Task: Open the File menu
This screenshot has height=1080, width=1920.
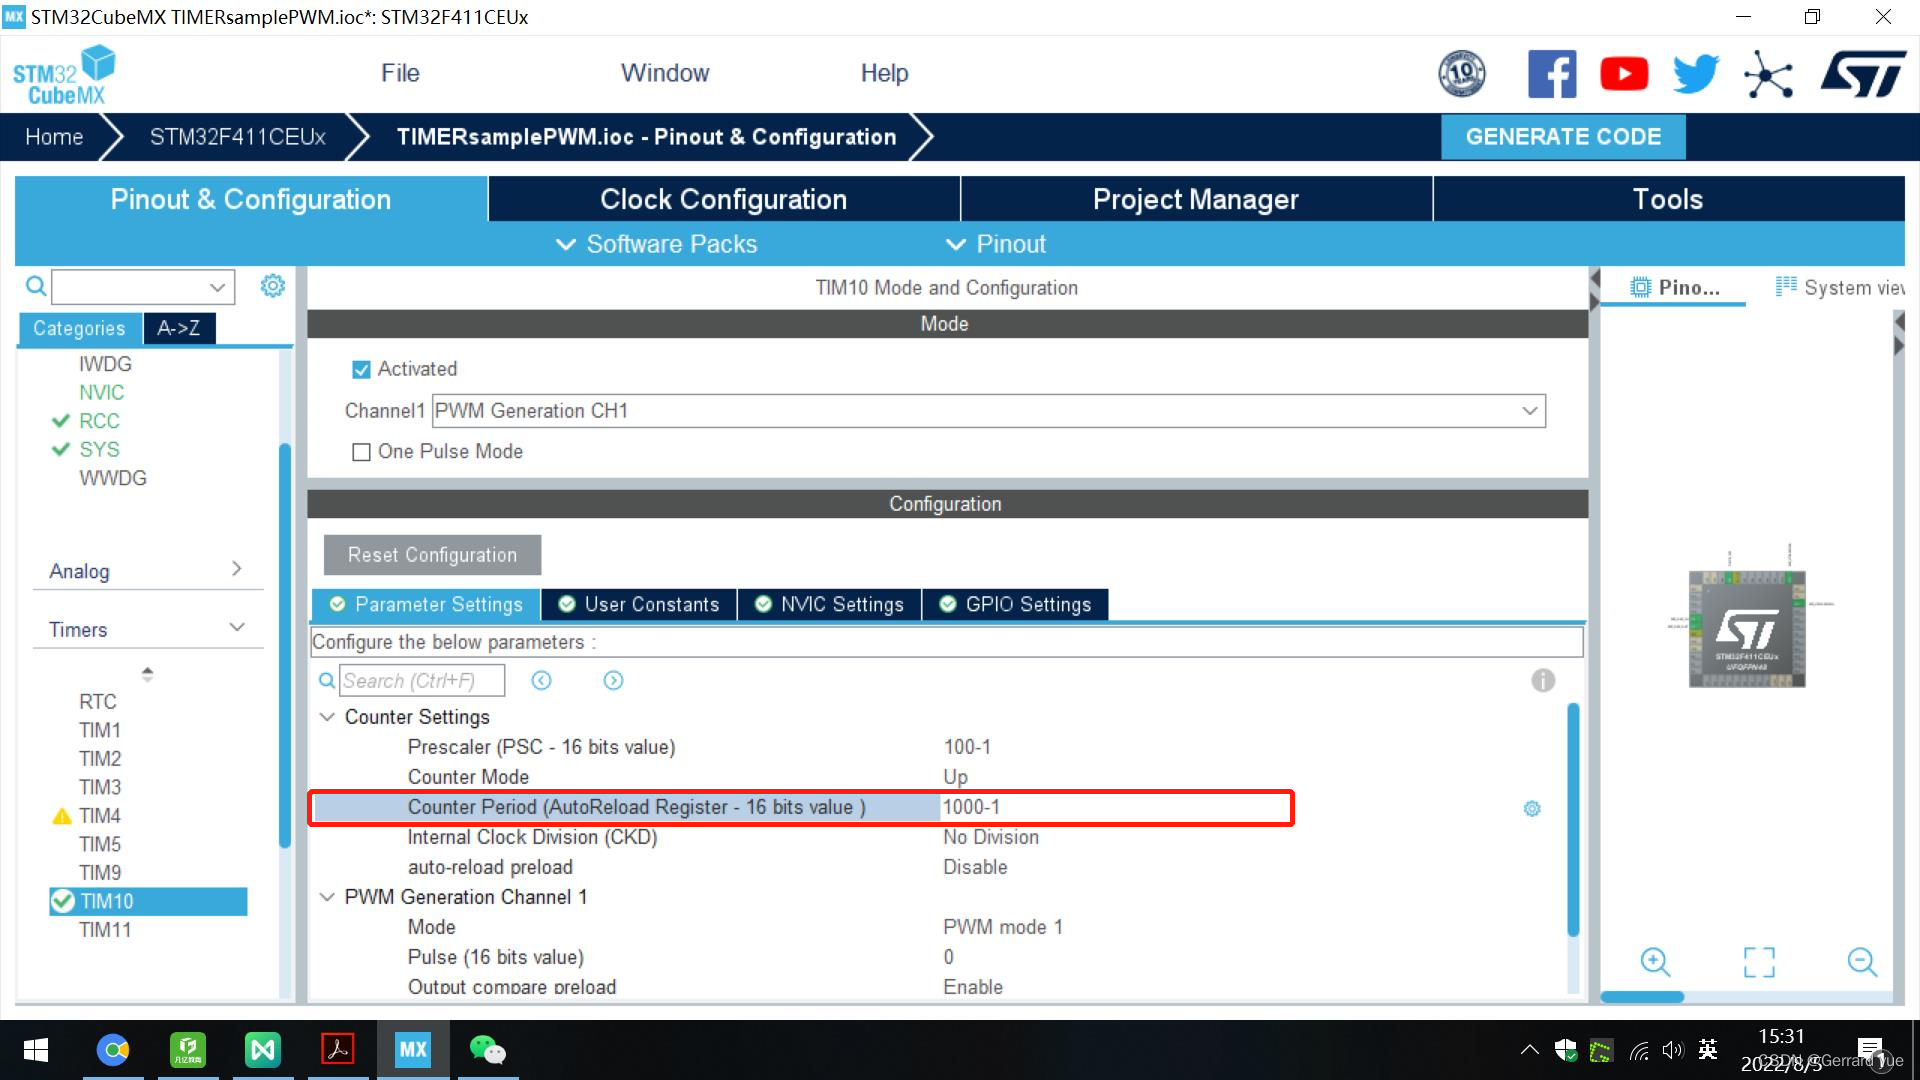Action: [400, 73]
